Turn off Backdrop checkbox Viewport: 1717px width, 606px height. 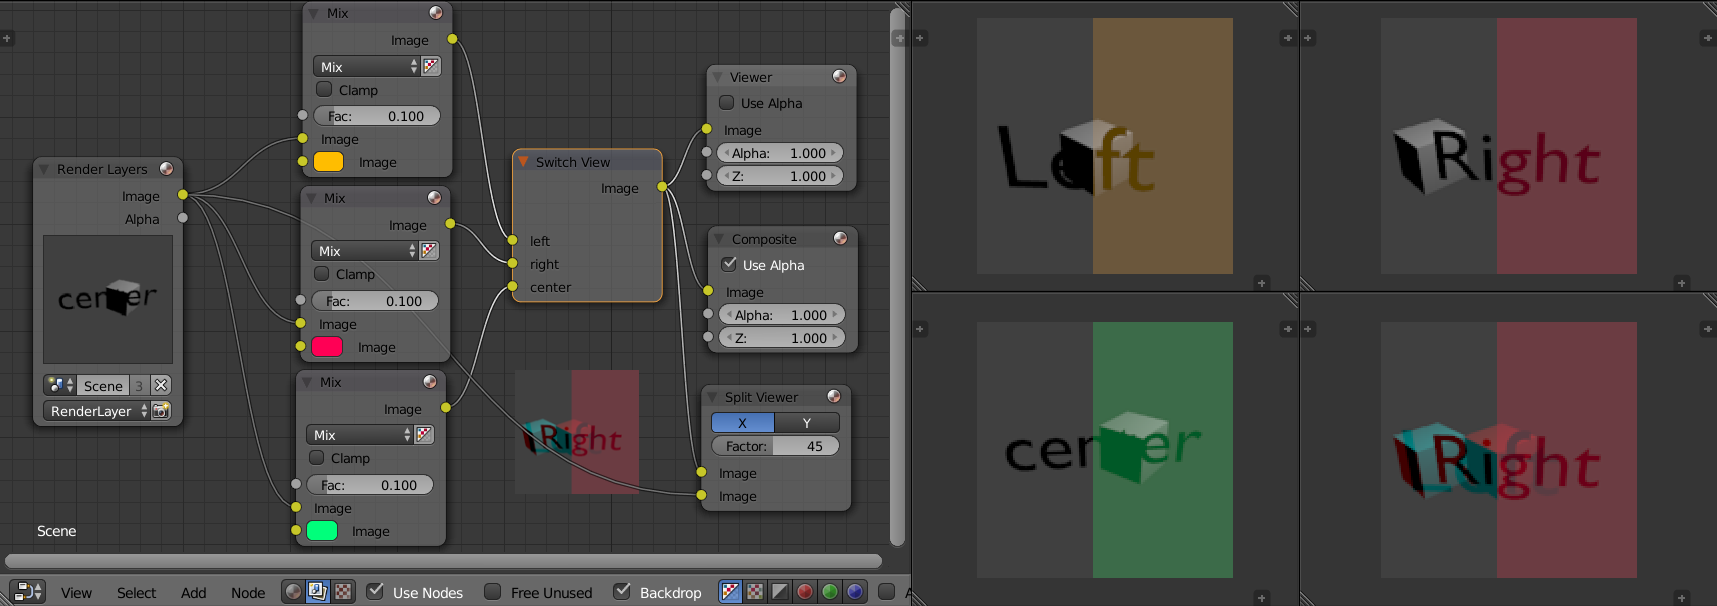pos(622,592)
